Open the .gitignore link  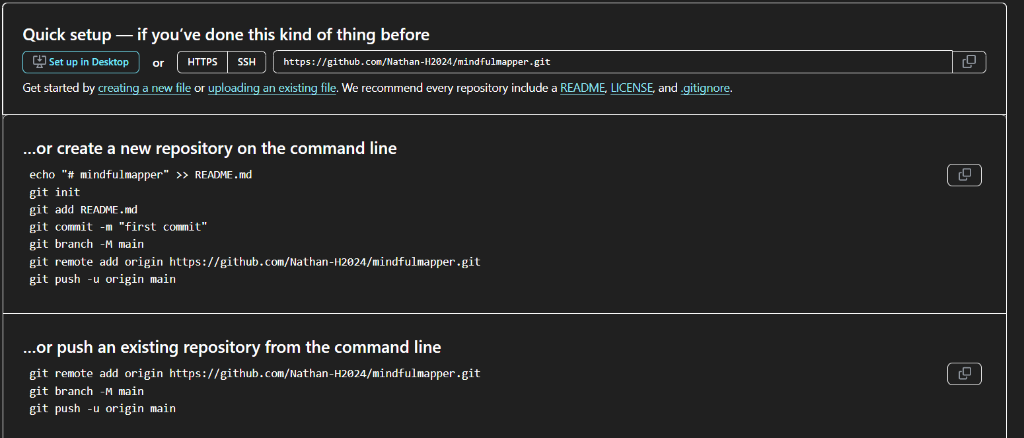[705, 88]
